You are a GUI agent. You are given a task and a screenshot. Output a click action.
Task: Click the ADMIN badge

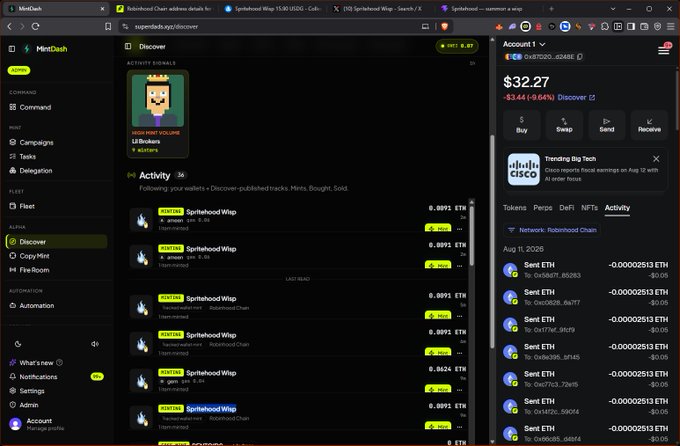19,70
